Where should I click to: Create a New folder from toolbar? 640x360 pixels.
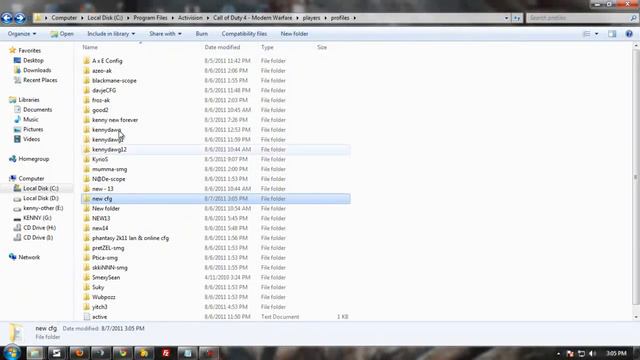(294, 34)
